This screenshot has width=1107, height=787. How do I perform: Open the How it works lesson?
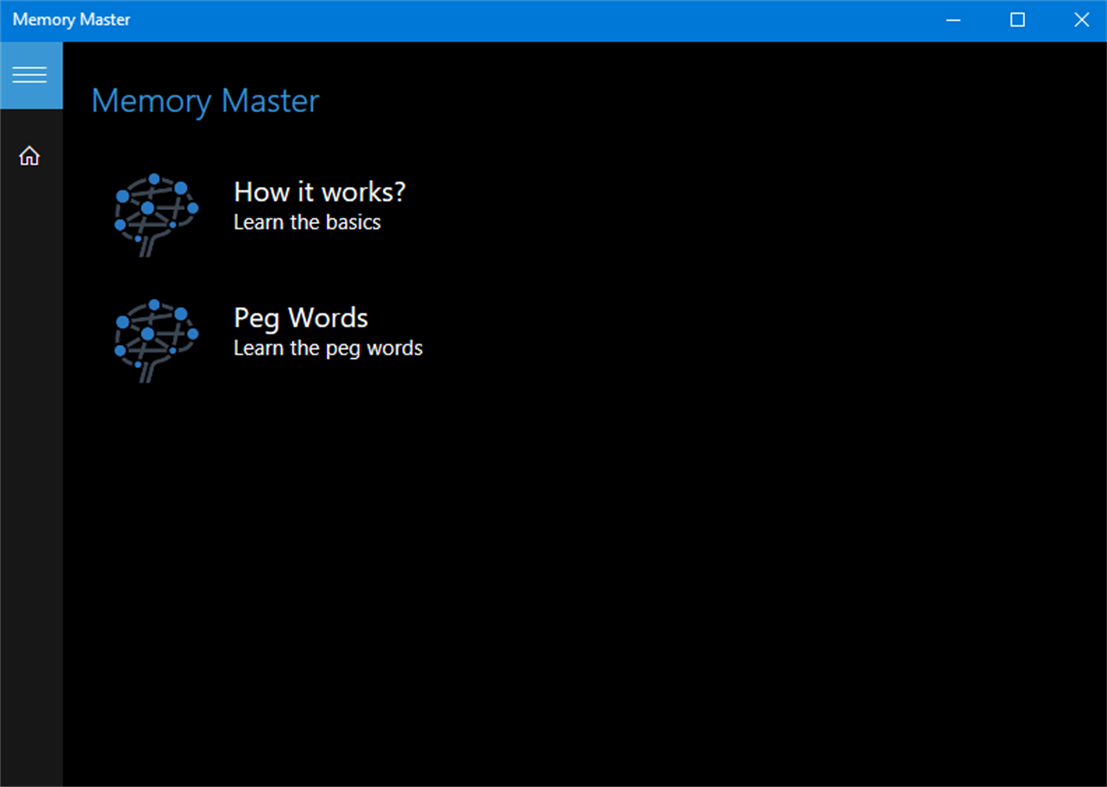coord(318,192)
